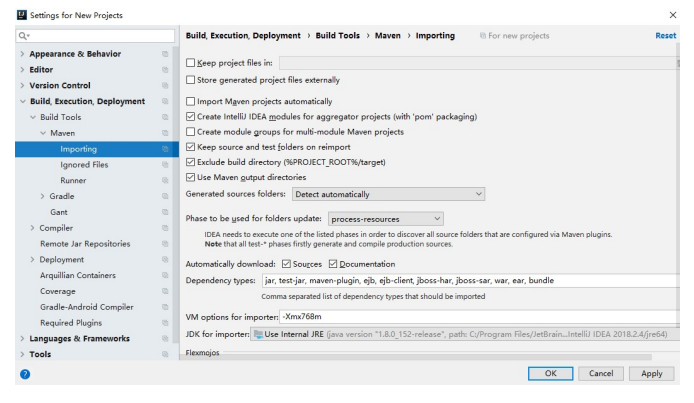
Task: Collapse the Build Tools node
Action: coord(33,117)
